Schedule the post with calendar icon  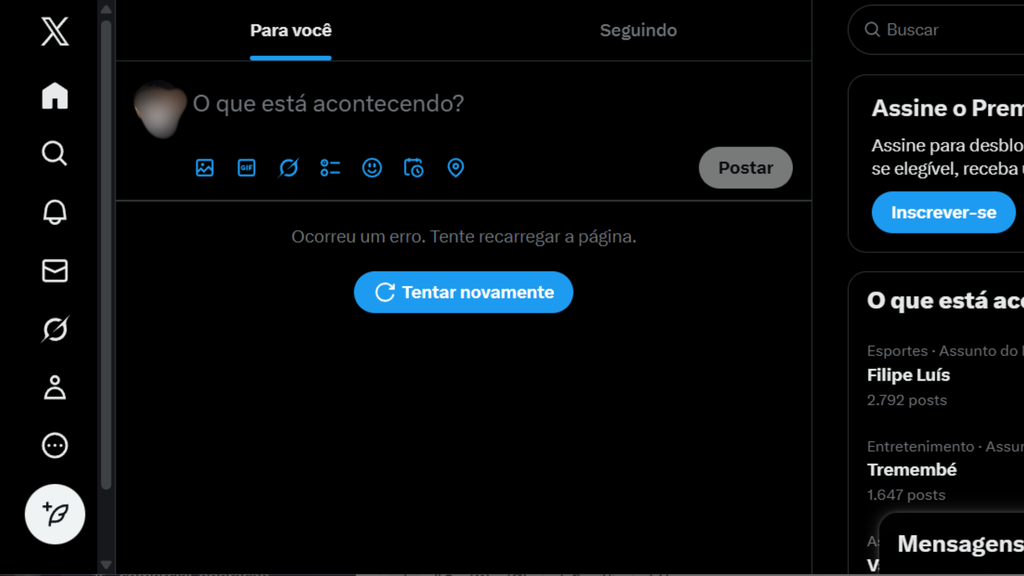[x=413, y=168]
